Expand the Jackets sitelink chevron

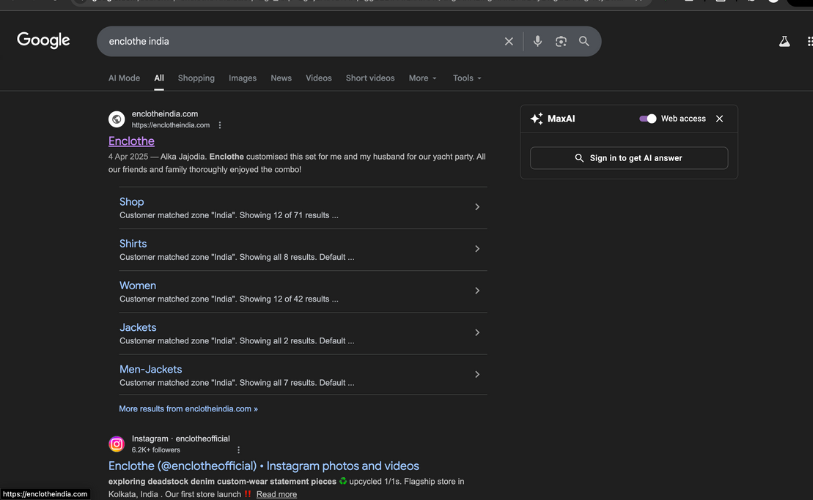[477, 332]
